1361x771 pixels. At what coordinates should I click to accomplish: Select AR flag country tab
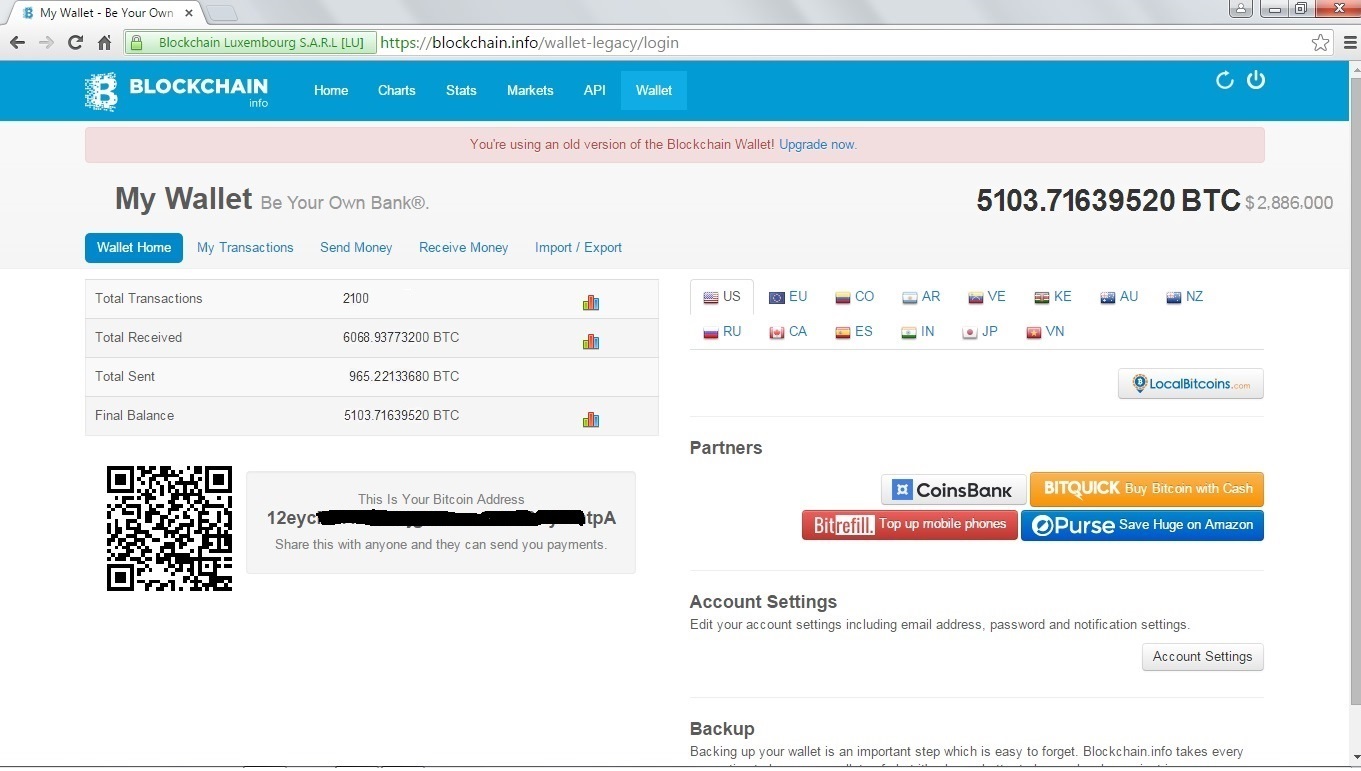pos(921,297)
